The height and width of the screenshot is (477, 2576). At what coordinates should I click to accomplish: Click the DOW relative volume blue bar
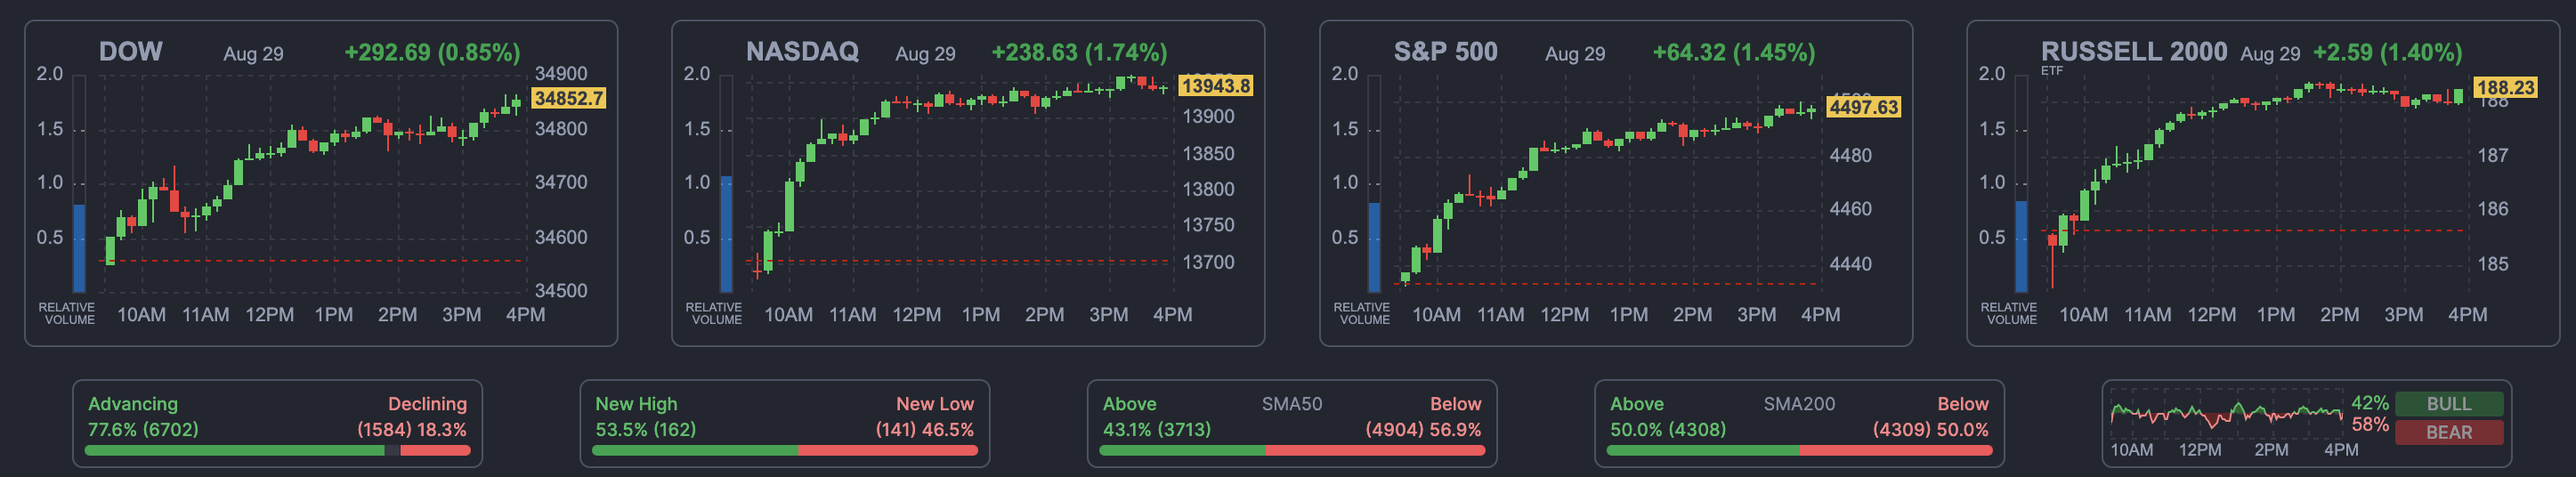pyautogui.click(x=79, y=248)
